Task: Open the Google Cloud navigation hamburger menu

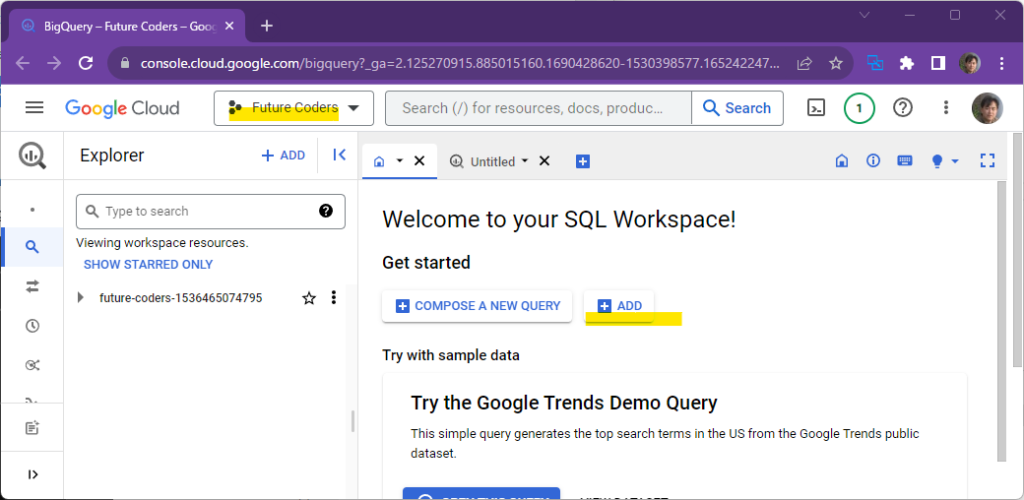Action: (34, 108)
